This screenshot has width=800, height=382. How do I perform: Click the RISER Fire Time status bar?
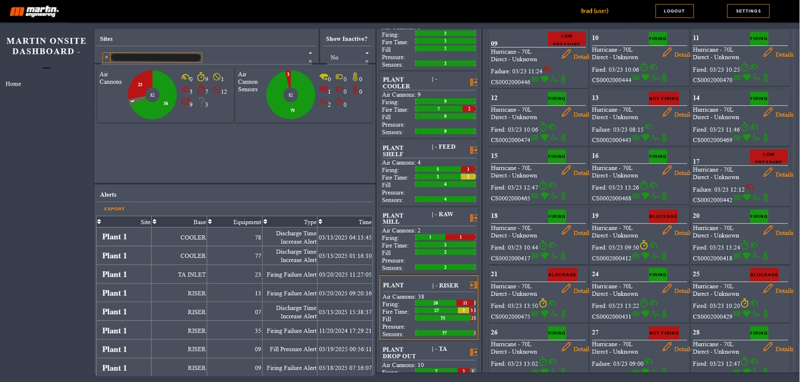445,310
